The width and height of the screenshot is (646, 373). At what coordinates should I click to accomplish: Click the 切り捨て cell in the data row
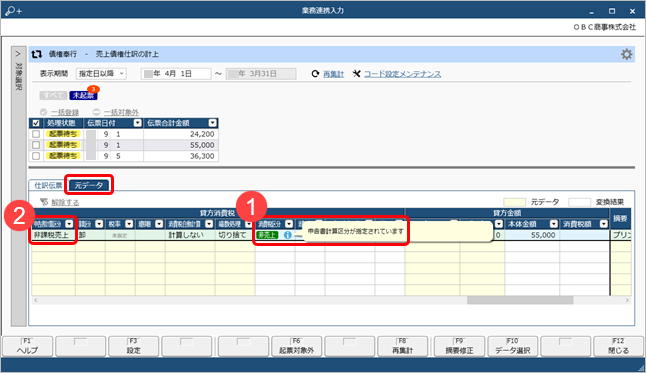[235, 235]
